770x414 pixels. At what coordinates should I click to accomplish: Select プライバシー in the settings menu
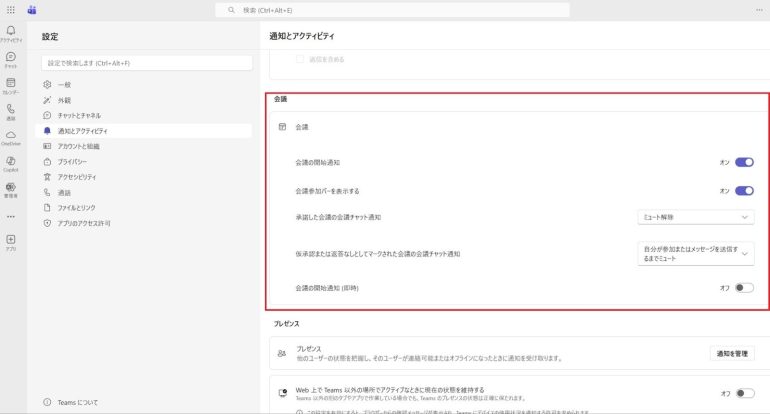72,161
